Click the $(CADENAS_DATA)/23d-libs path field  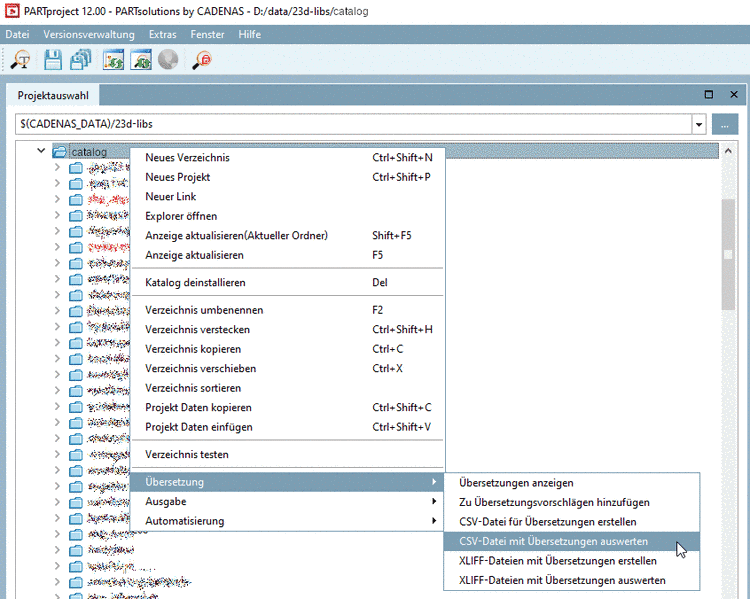point(353,124)
